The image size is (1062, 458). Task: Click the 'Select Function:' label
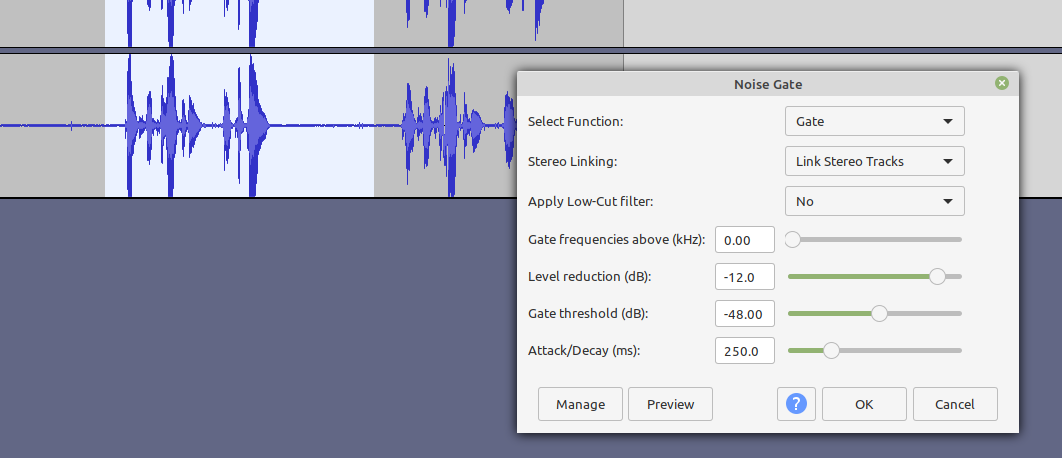[575, 122]
